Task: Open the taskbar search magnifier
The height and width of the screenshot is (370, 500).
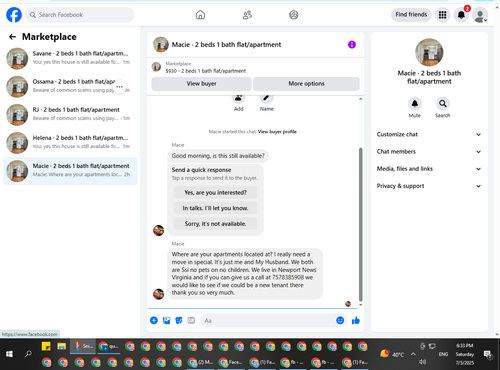Action: (x=28, y=354)
